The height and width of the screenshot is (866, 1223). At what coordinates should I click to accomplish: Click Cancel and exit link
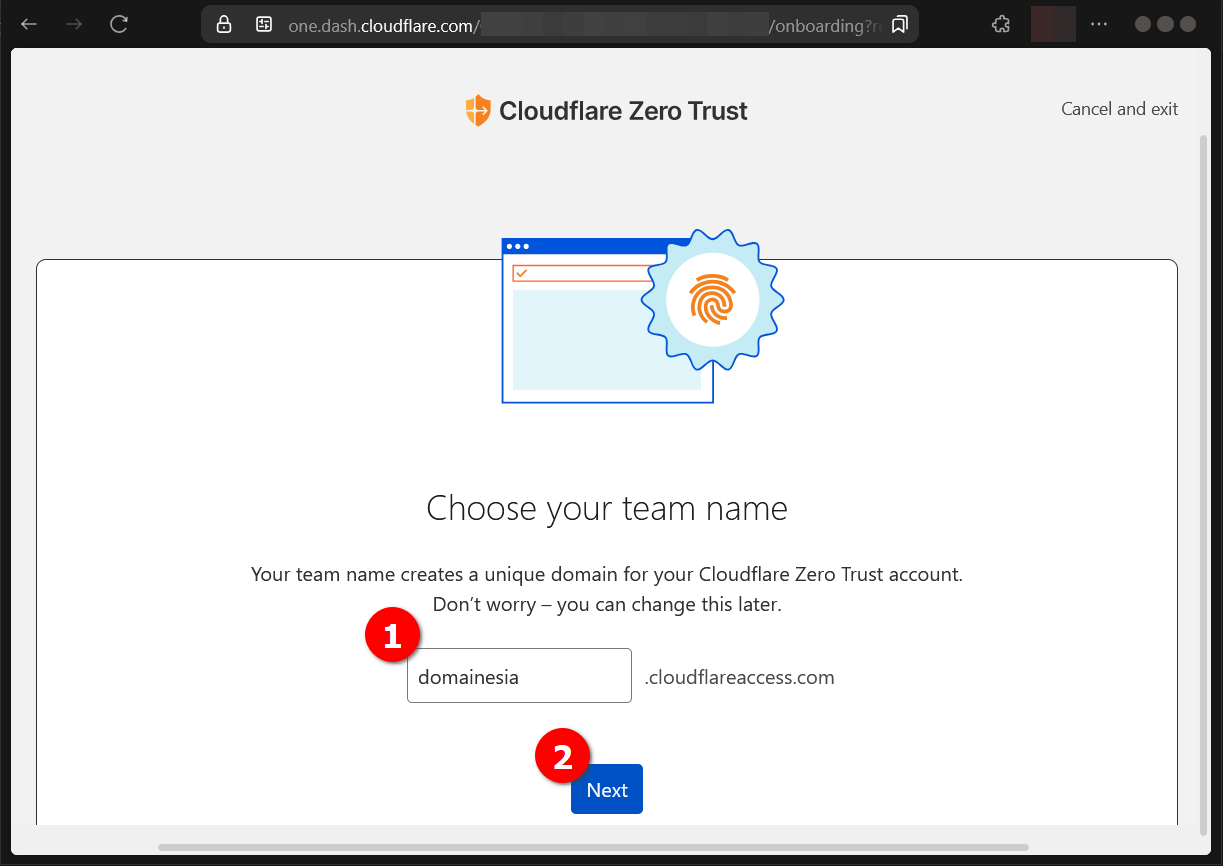tap(1119, 109)
